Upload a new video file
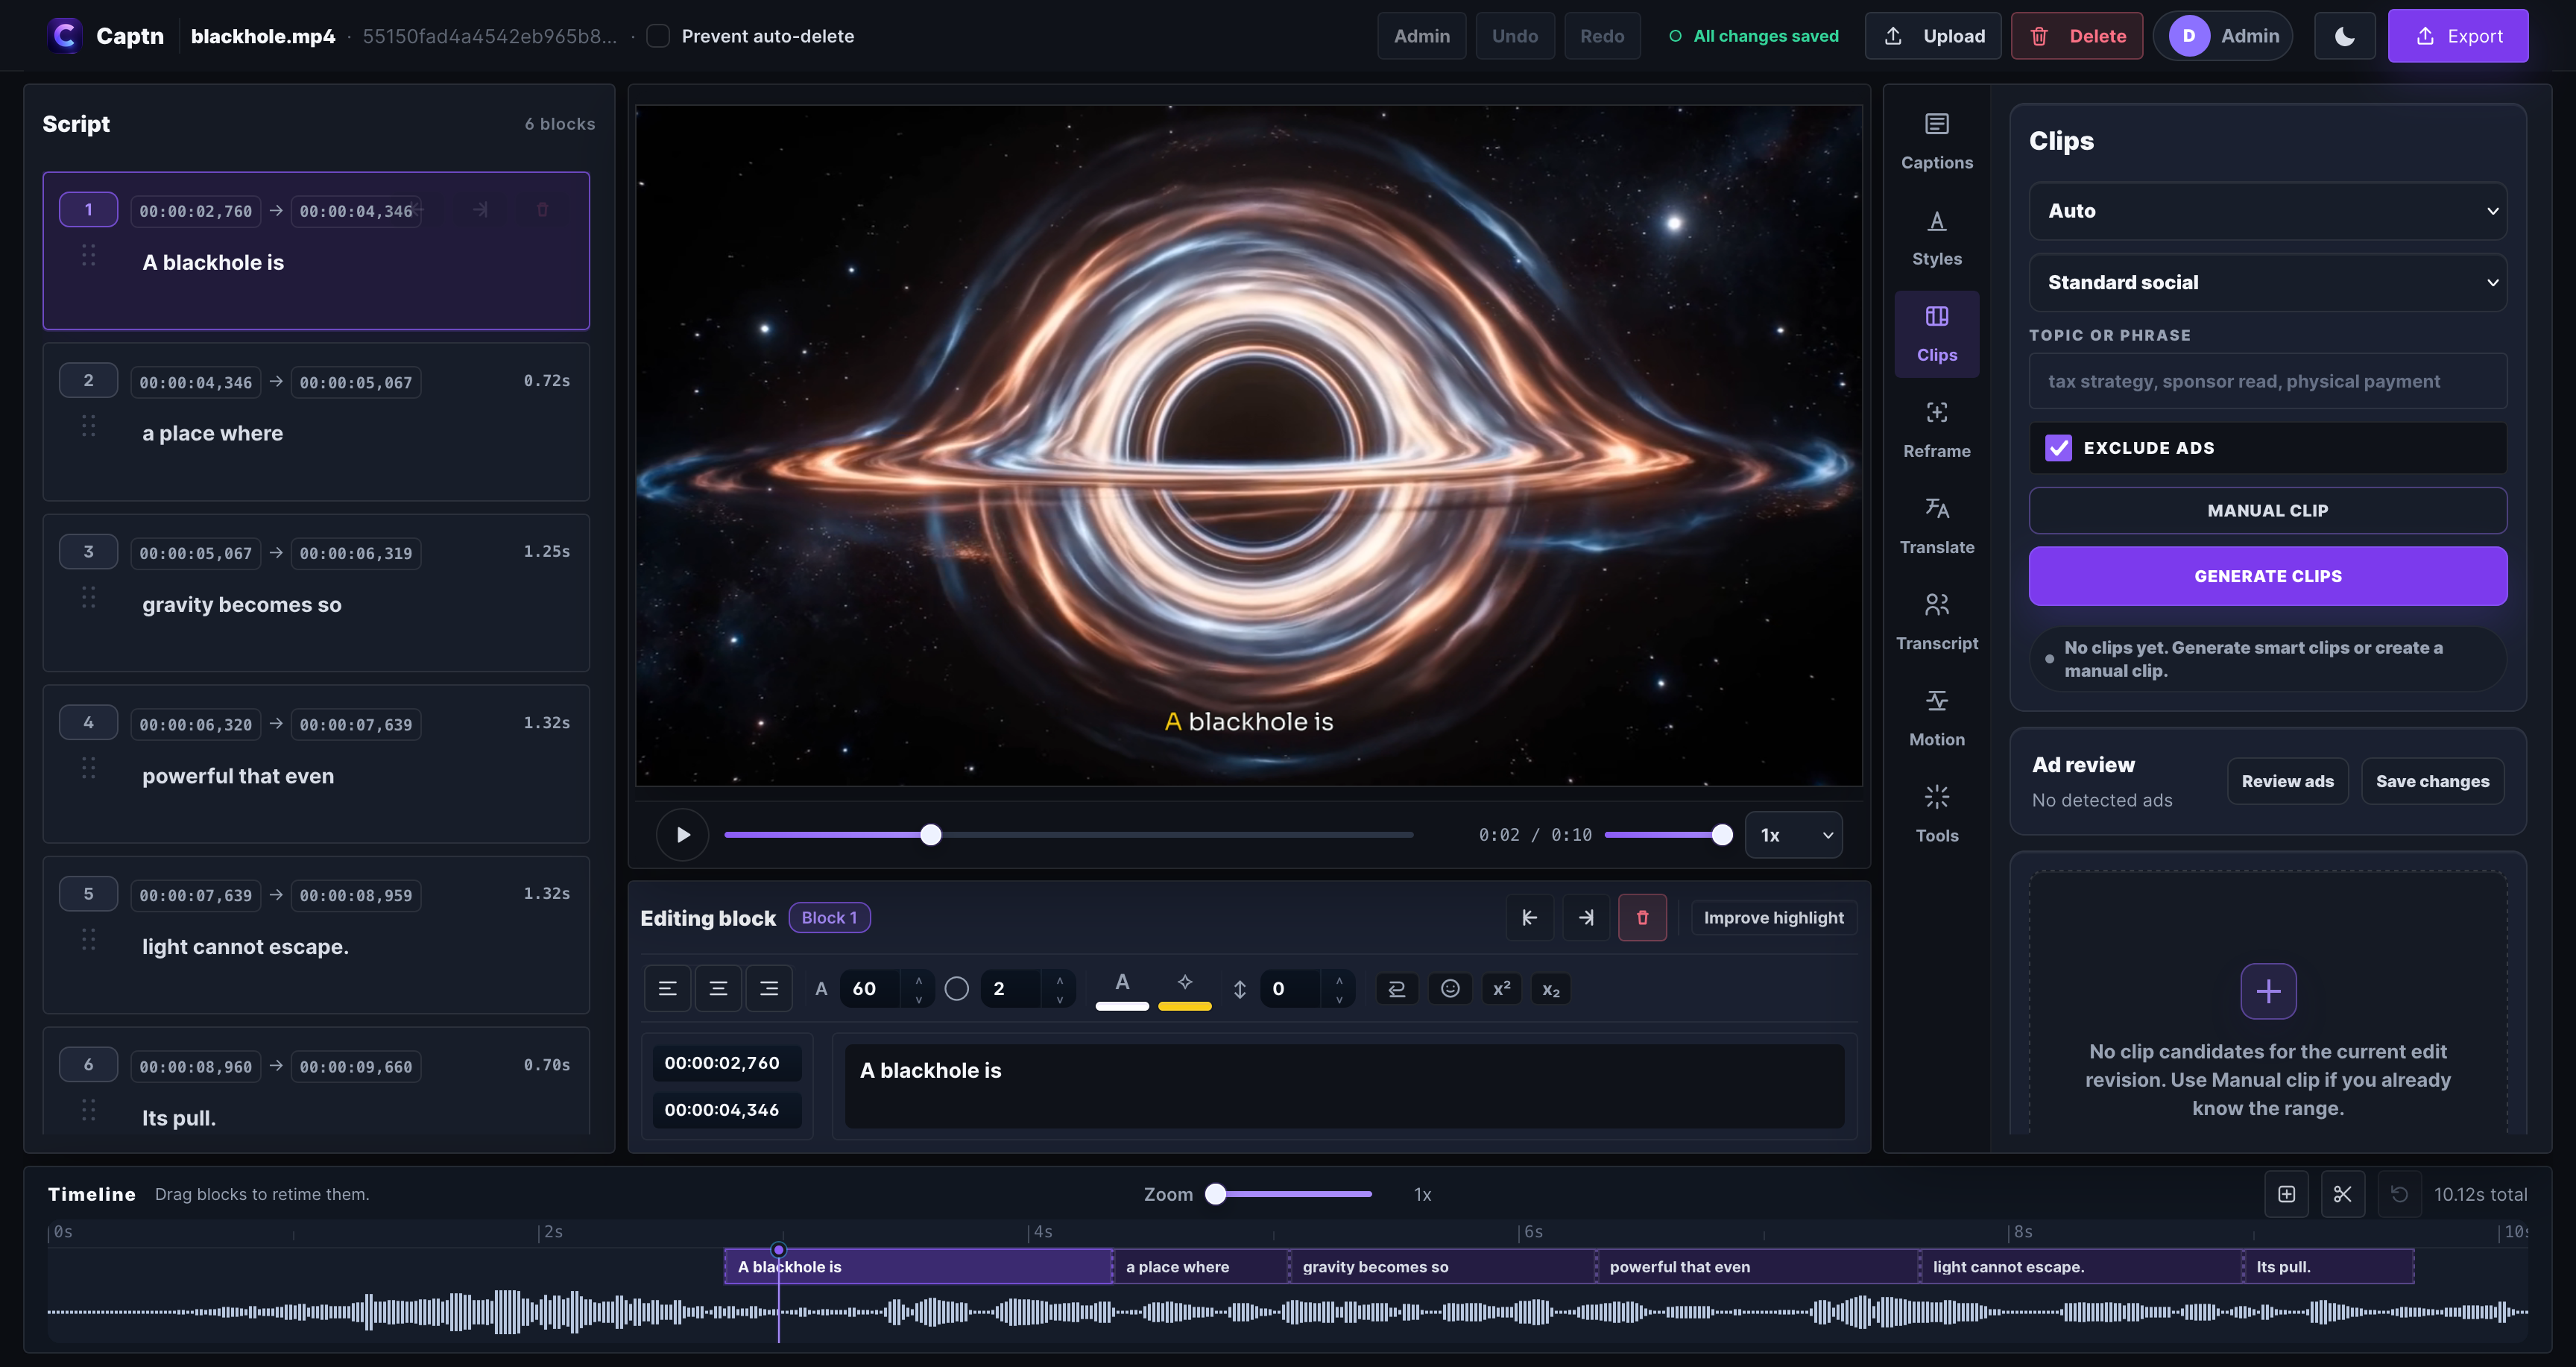Screen dimensions: 2576x1367 (1932, 36)
